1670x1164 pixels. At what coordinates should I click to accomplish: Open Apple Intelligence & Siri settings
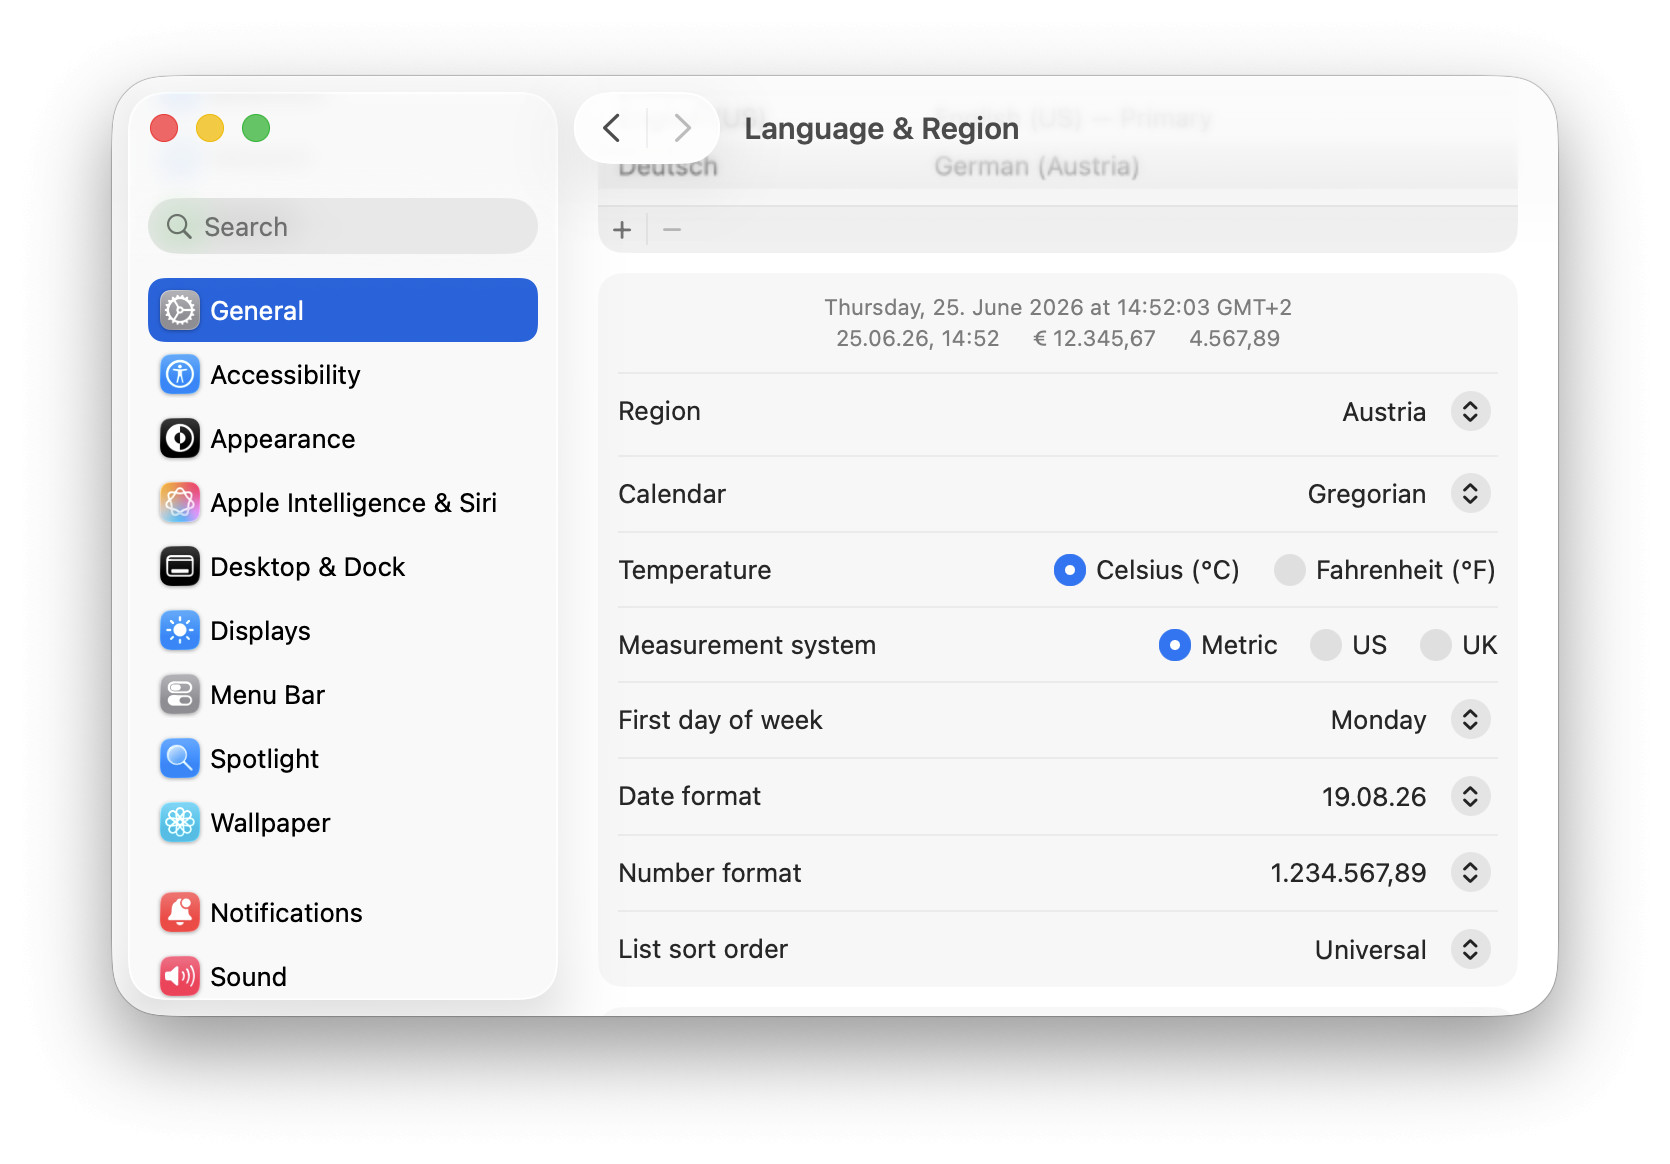point(343,503)
